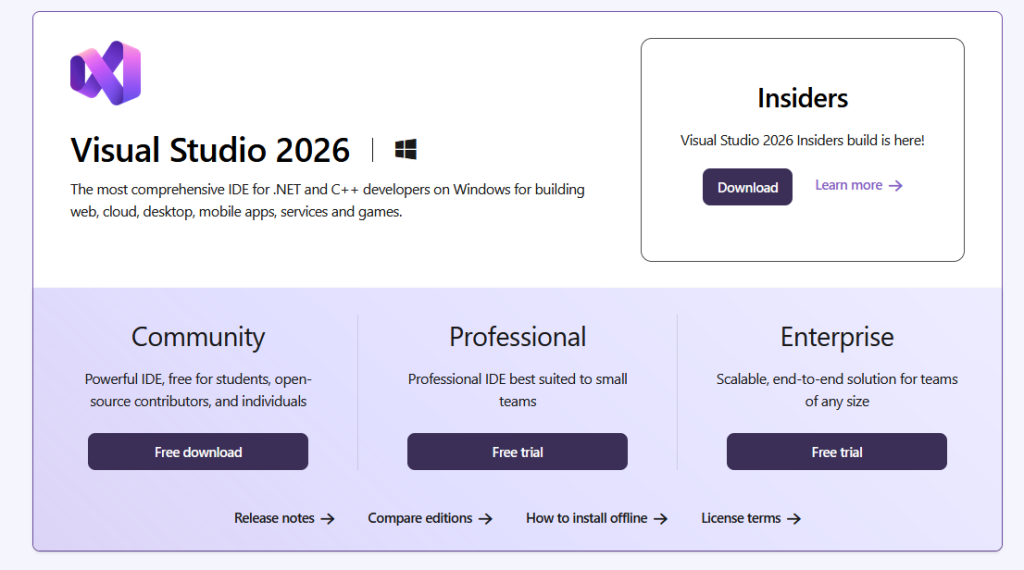Start the Enterprise Free trial

coord(837,452)
